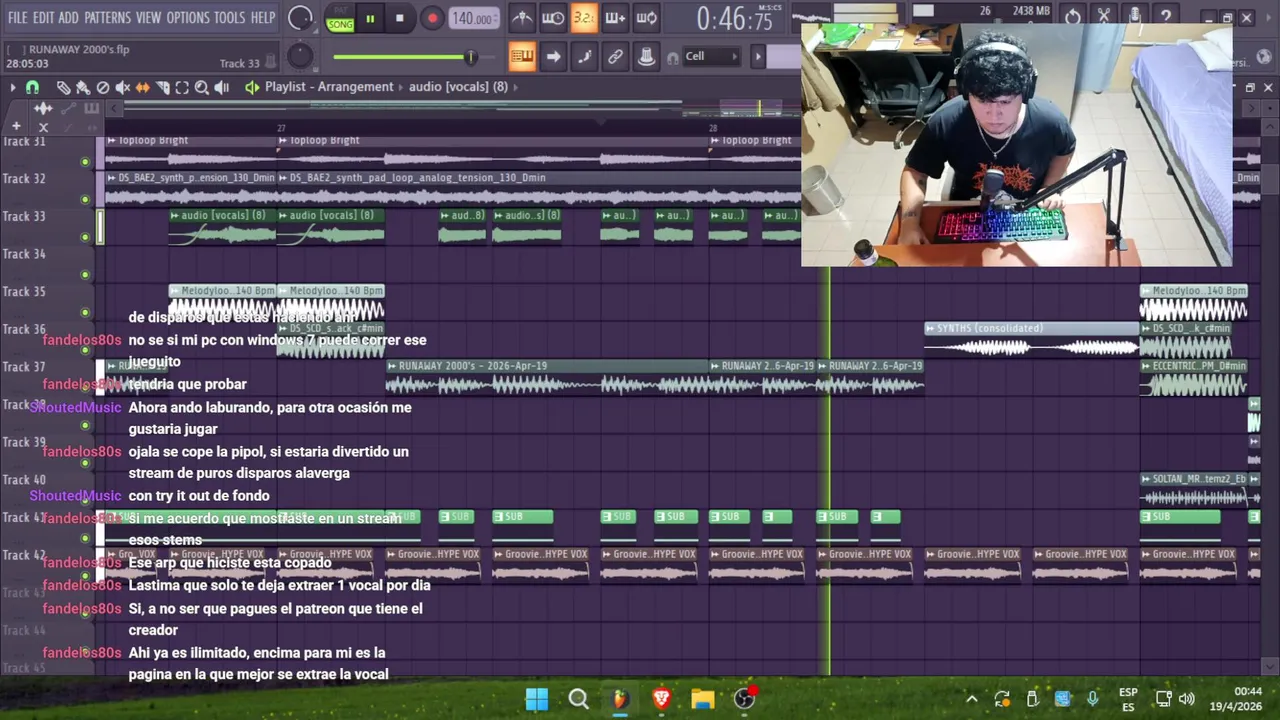The width and height of the screenshot is (1280, 720).
Task: Select the Mute tool
Action: point(123,88)
